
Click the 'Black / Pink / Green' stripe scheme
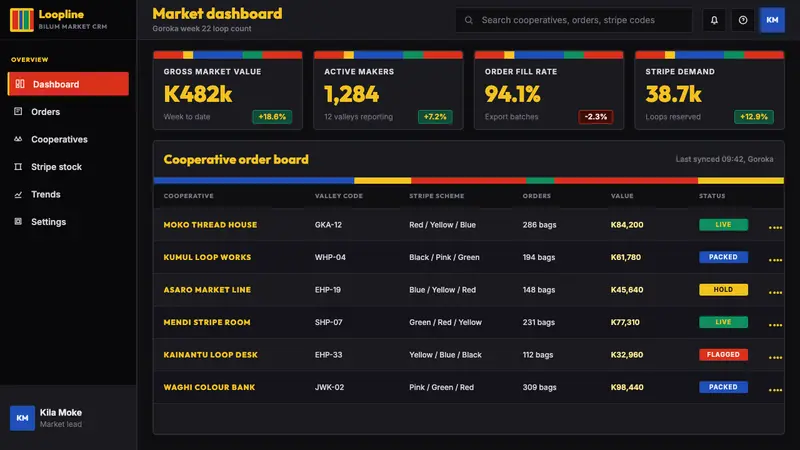(x=444, y=257)
